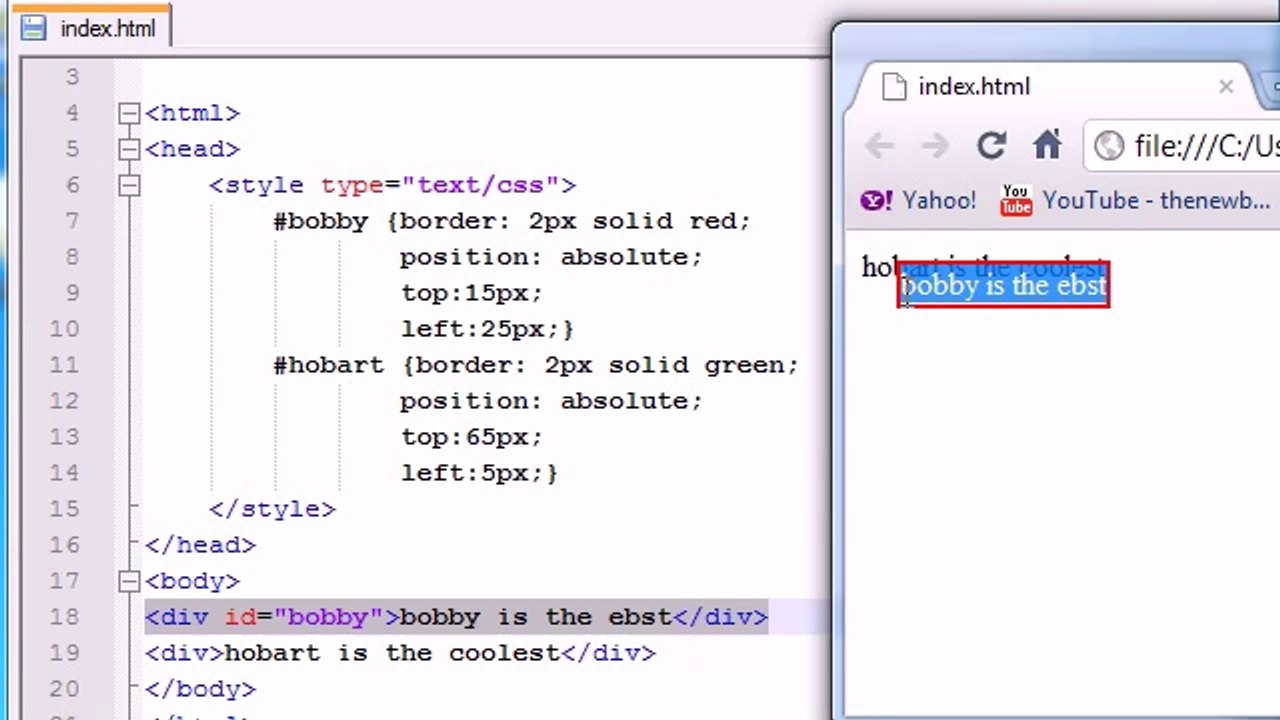Click line number 15 in gutter

point(64,509)
